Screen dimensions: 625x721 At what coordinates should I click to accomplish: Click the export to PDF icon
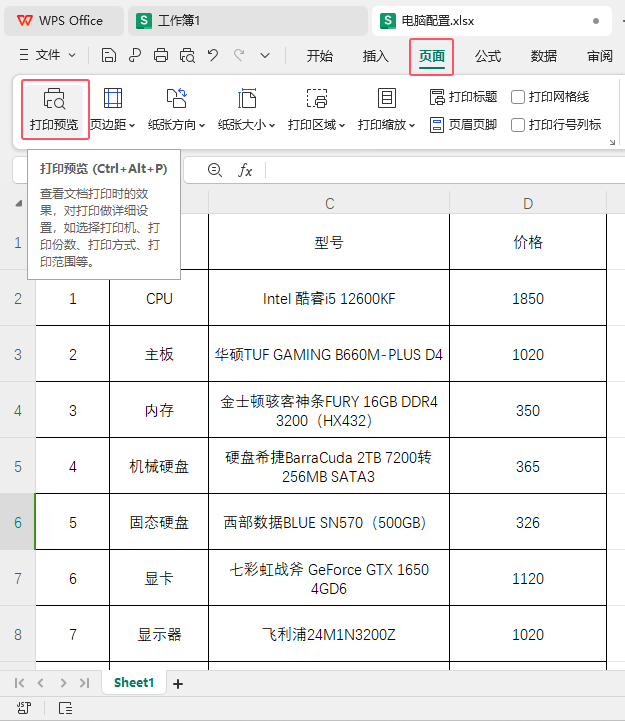coord(135,56)
